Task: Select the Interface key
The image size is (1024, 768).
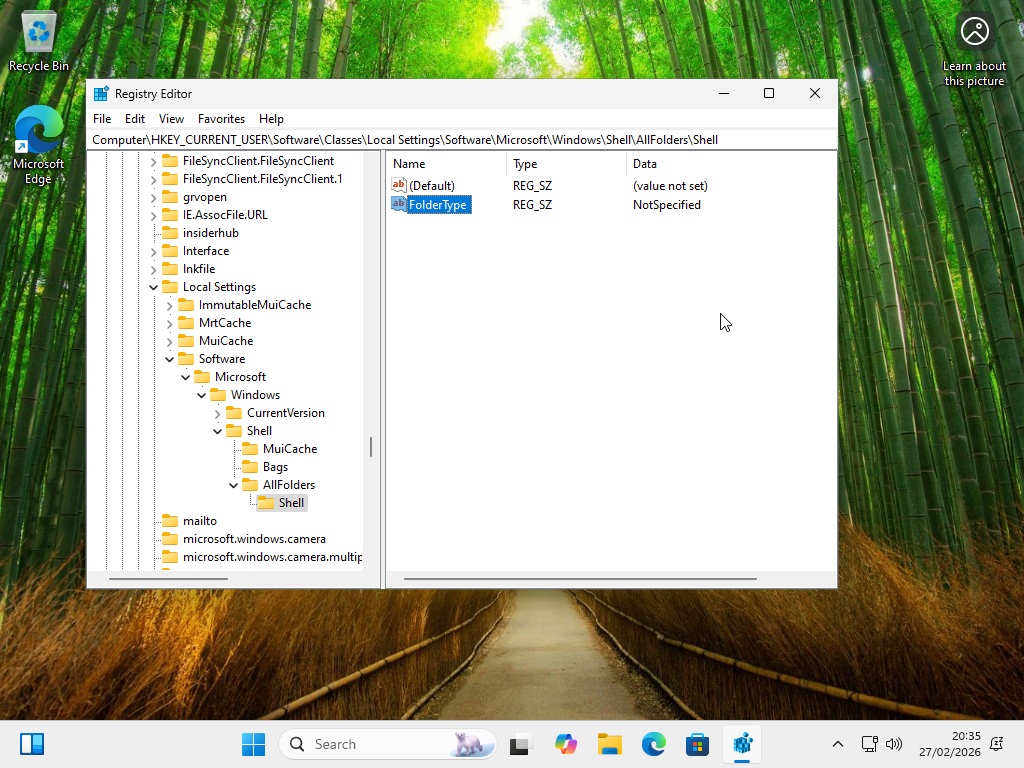Action: [206, 251]
